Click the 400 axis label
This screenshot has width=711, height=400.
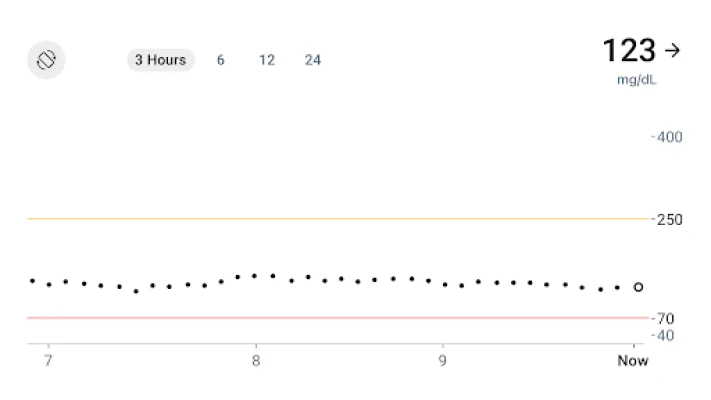[669, 136]
